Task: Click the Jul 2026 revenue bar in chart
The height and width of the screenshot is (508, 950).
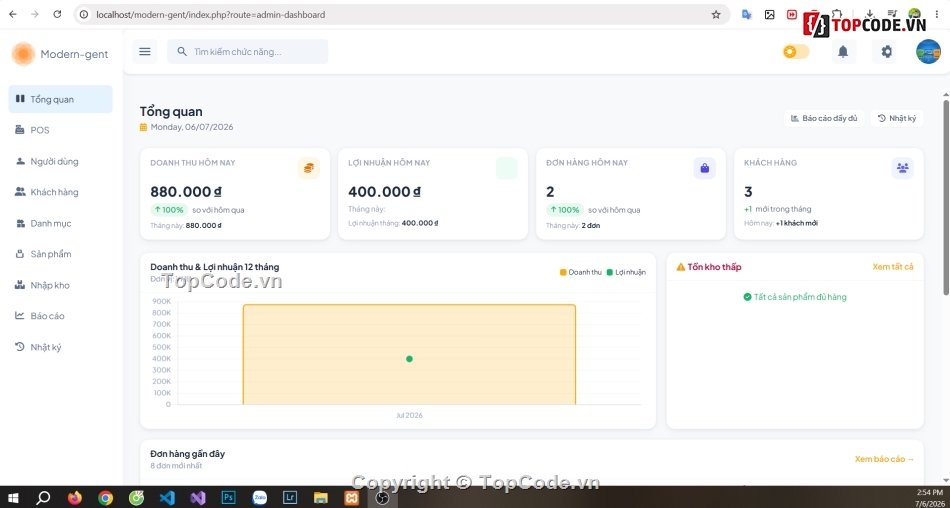Action: click(x=409, y=355)
